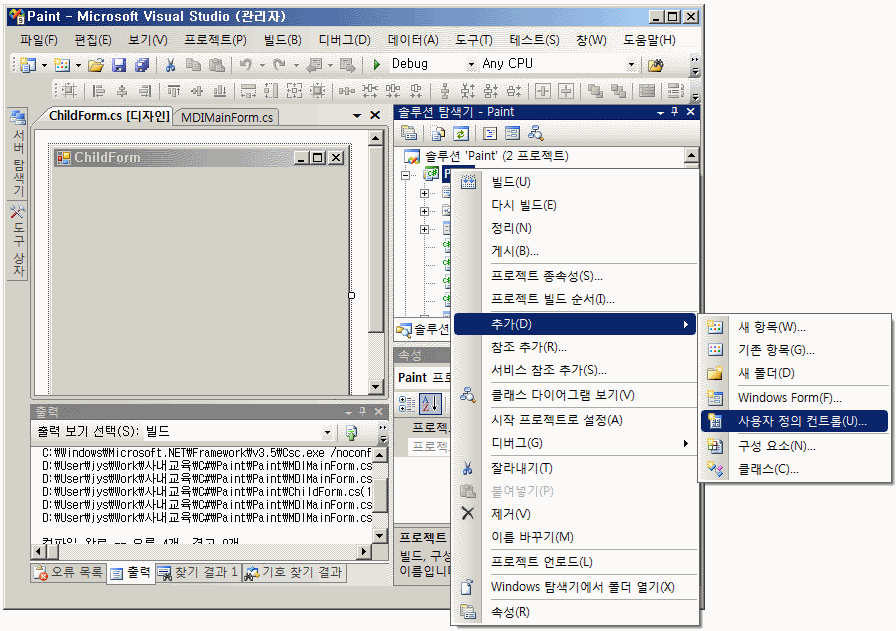This screenshot has width=896, height=631.
Task: Choose 프로젝트 언로드(L) in context menu
Action: click(x=575, y=562)
